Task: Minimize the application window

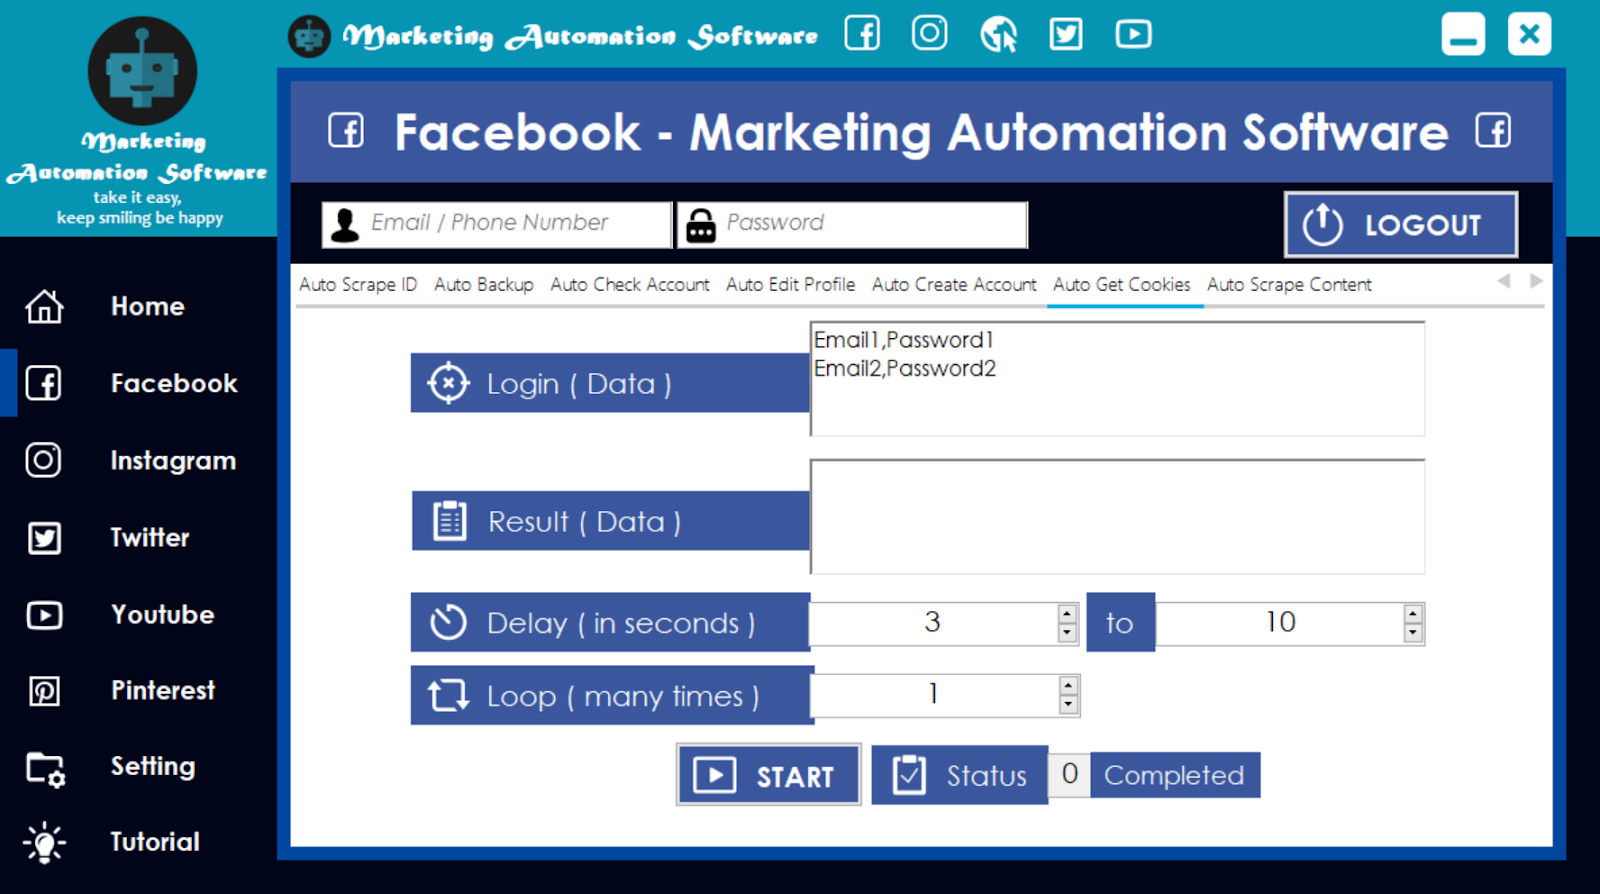Action: (x=1463, y=34)
